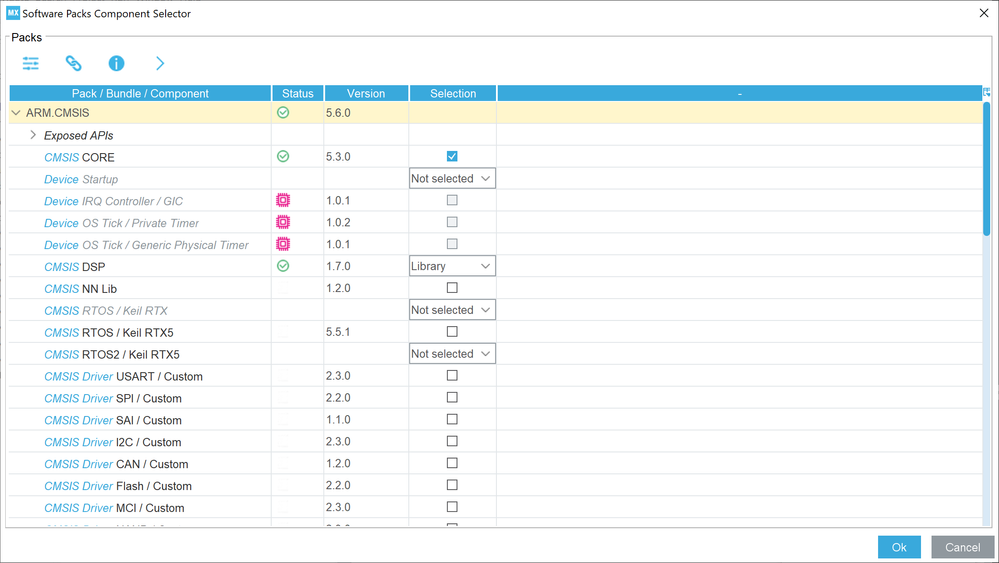Click the chain link dependencies icon
The width and height of the screenshot is (999, 563).
click(x=73, y=63)
